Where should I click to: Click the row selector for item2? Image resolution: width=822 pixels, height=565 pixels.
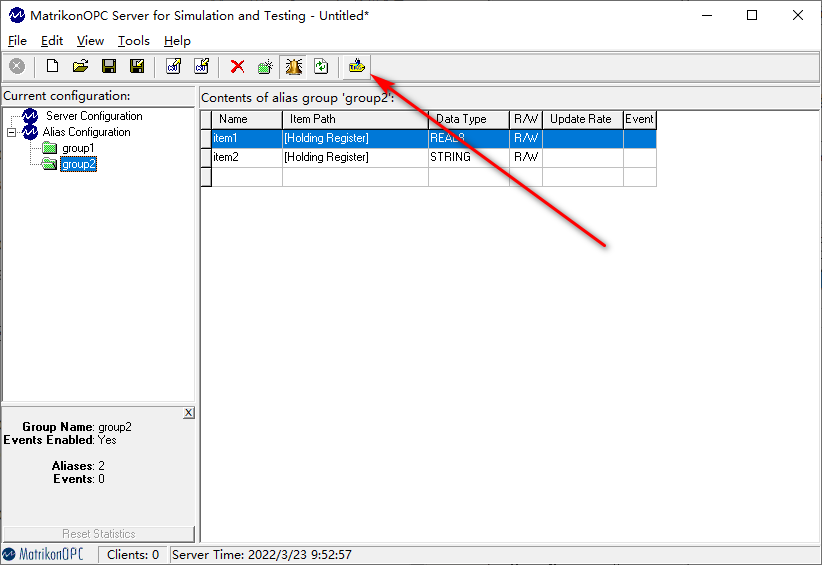click(206, 158)
